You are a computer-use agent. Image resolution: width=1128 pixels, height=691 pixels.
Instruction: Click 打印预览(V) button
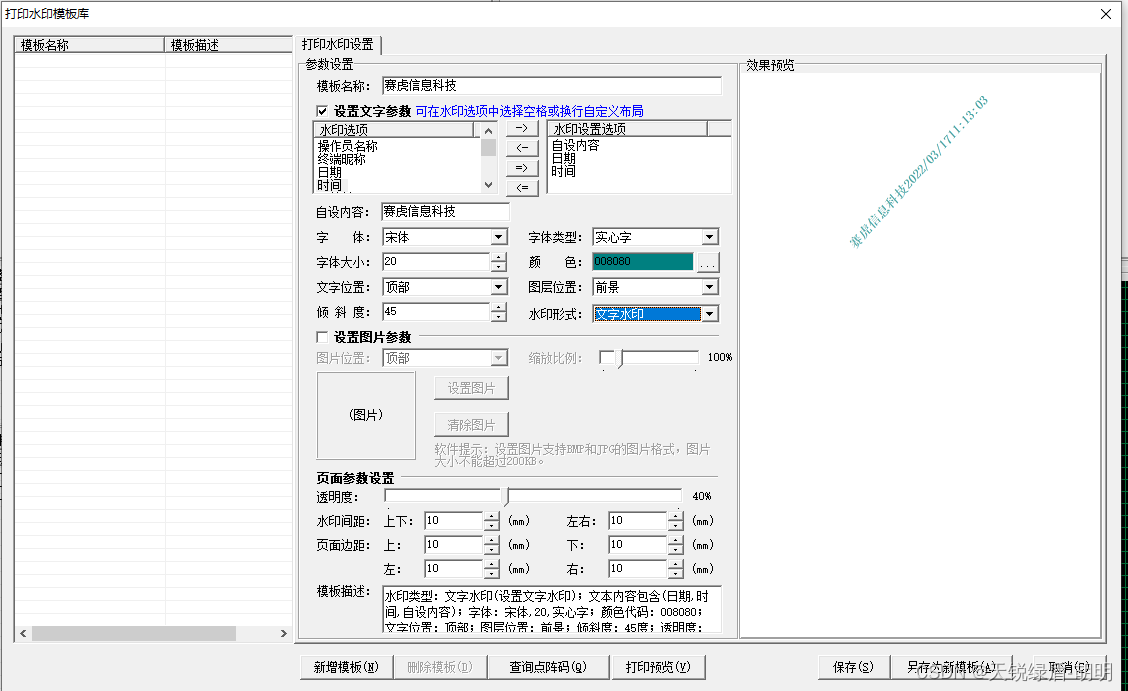[x=658, y=667]
